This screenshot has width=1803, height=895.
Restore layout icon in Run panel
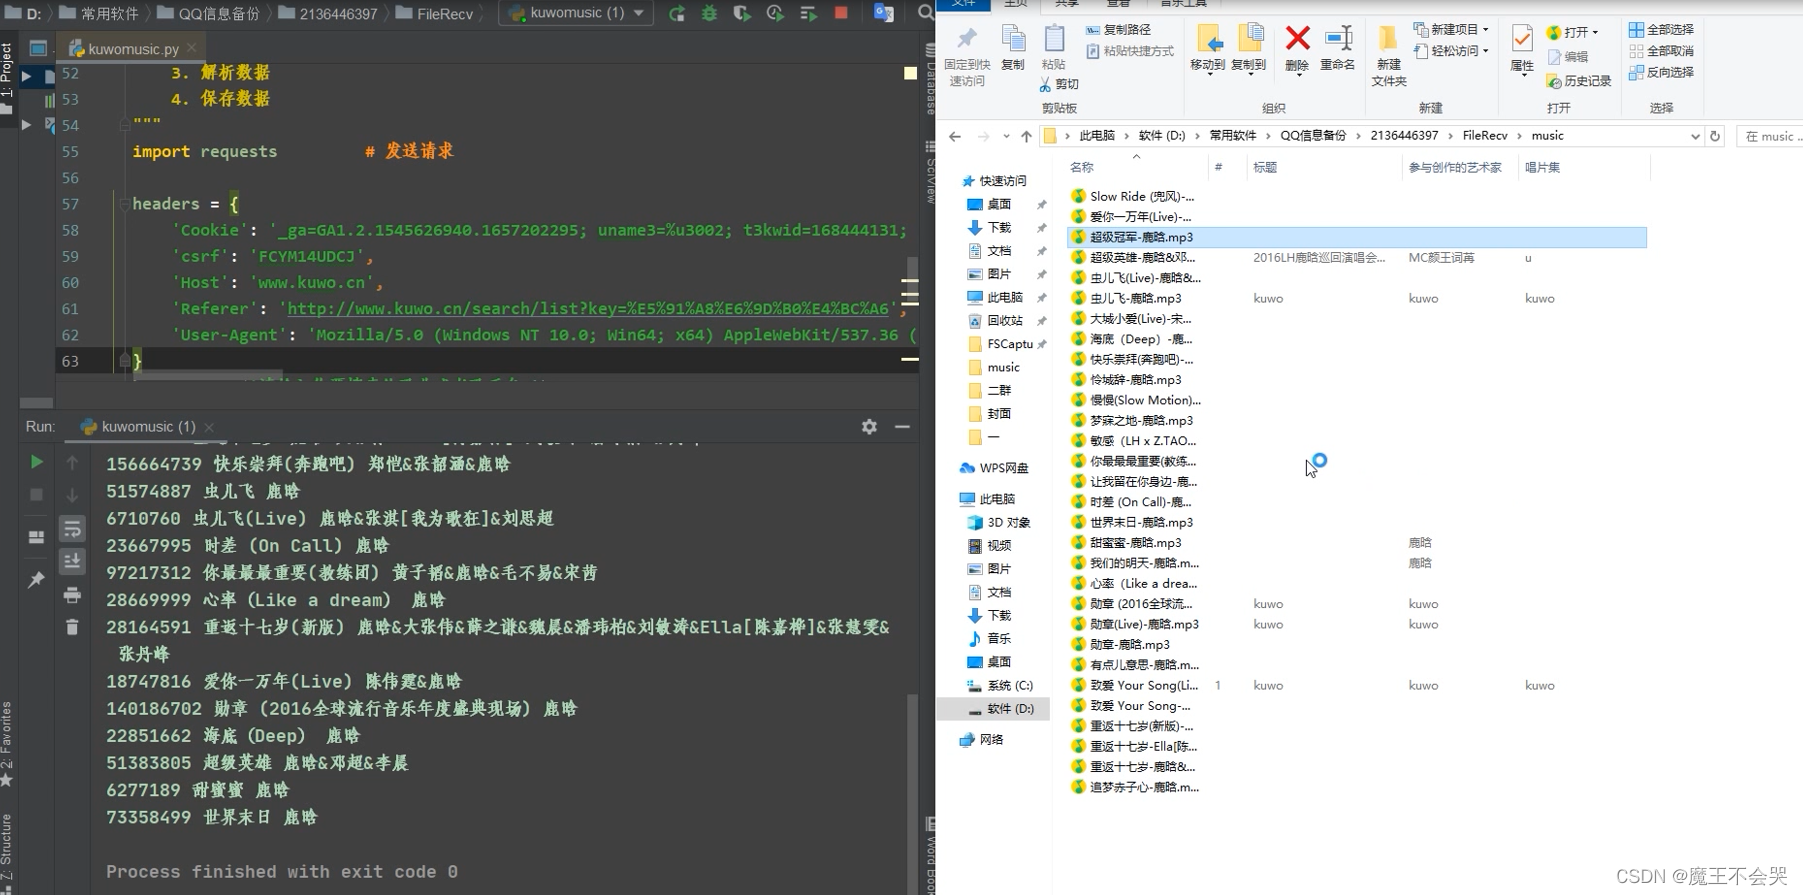point(36,538)
